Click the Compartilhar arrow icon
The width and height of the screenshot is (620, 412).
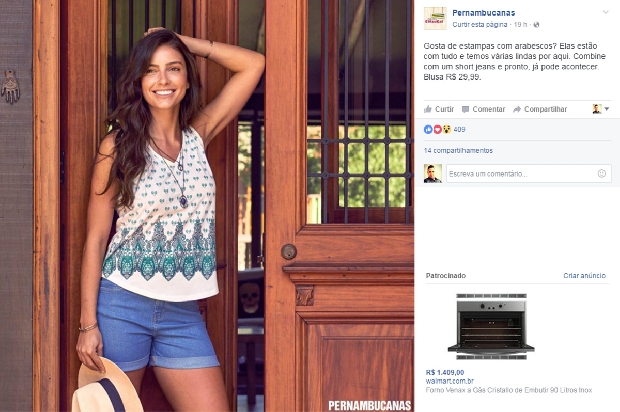click(517, 110)
